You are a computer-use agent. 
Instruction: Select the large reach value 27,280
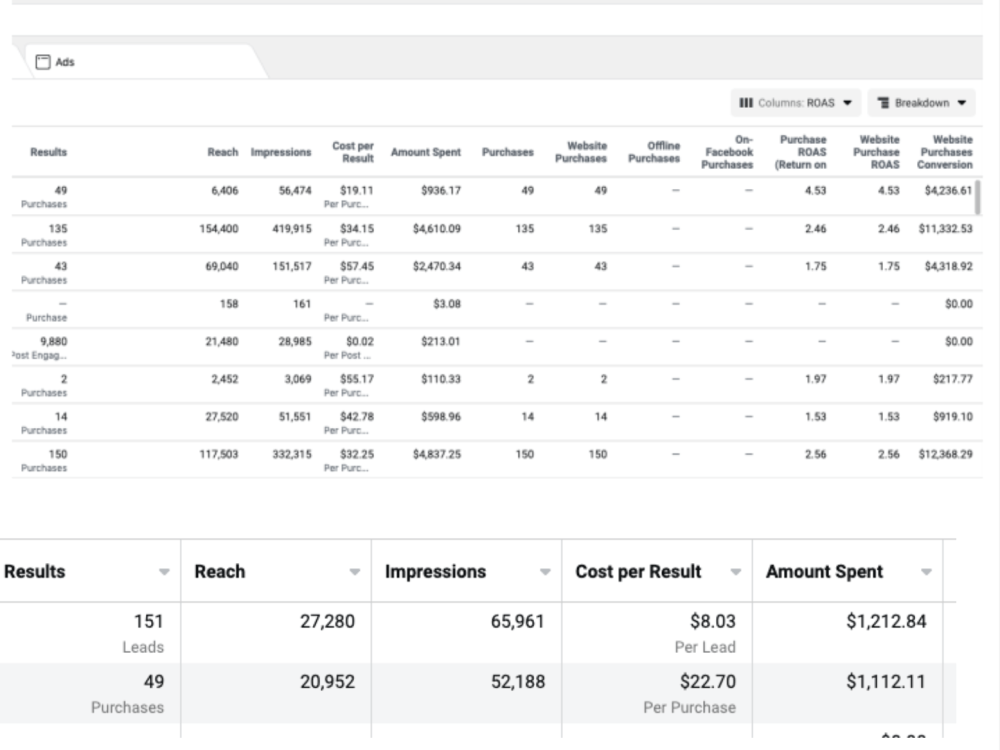coord(327,621)
